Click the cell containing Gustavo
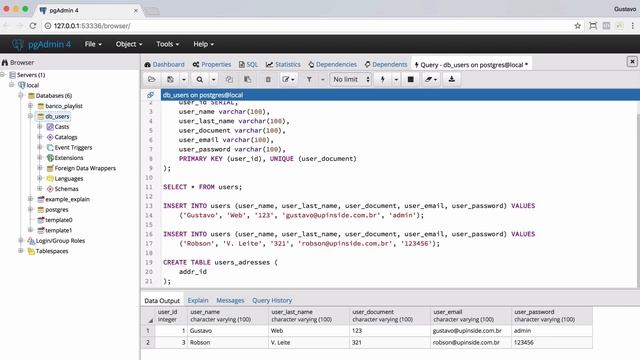The width and height of the screenshot is (640, 360). click(228, 331)
